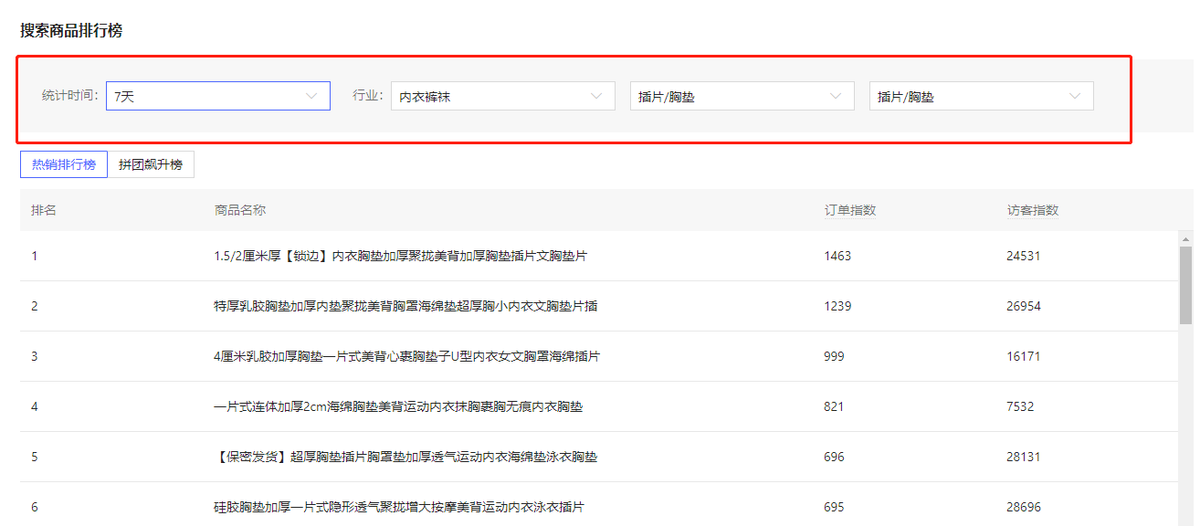The width and height of the screenshot is (1200, 526).
Task: Select product 1.5/2厘米厚【锁边】内衣胸垫
Action: (400, 256)
